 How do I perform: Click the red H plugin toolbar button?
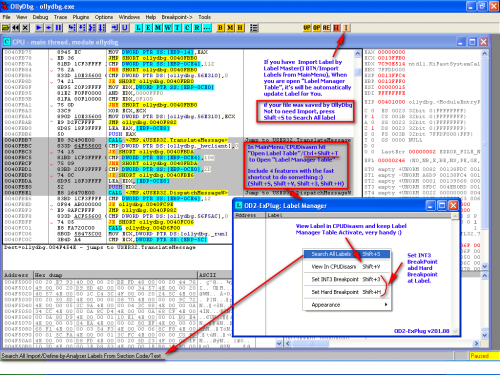click(337, 28)
